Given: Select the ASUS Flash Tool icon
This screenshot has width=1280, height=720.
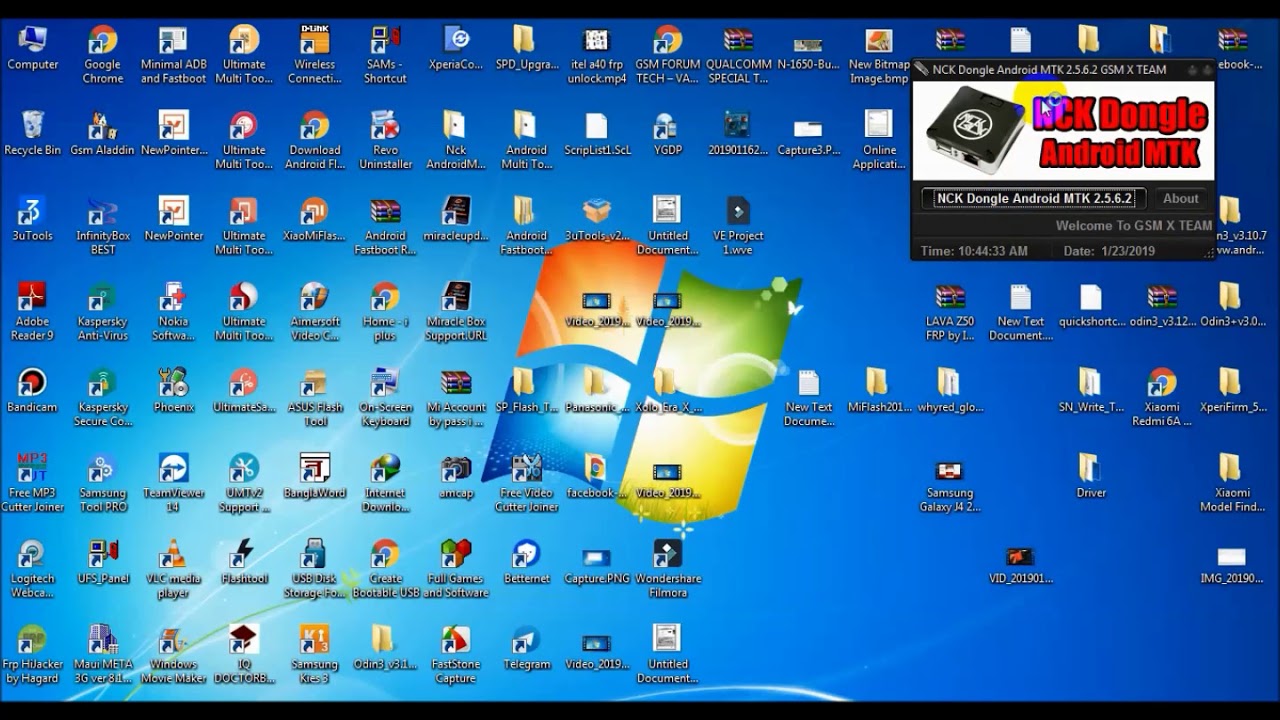Looking at the screenshot, I should (x=315, y=398).
